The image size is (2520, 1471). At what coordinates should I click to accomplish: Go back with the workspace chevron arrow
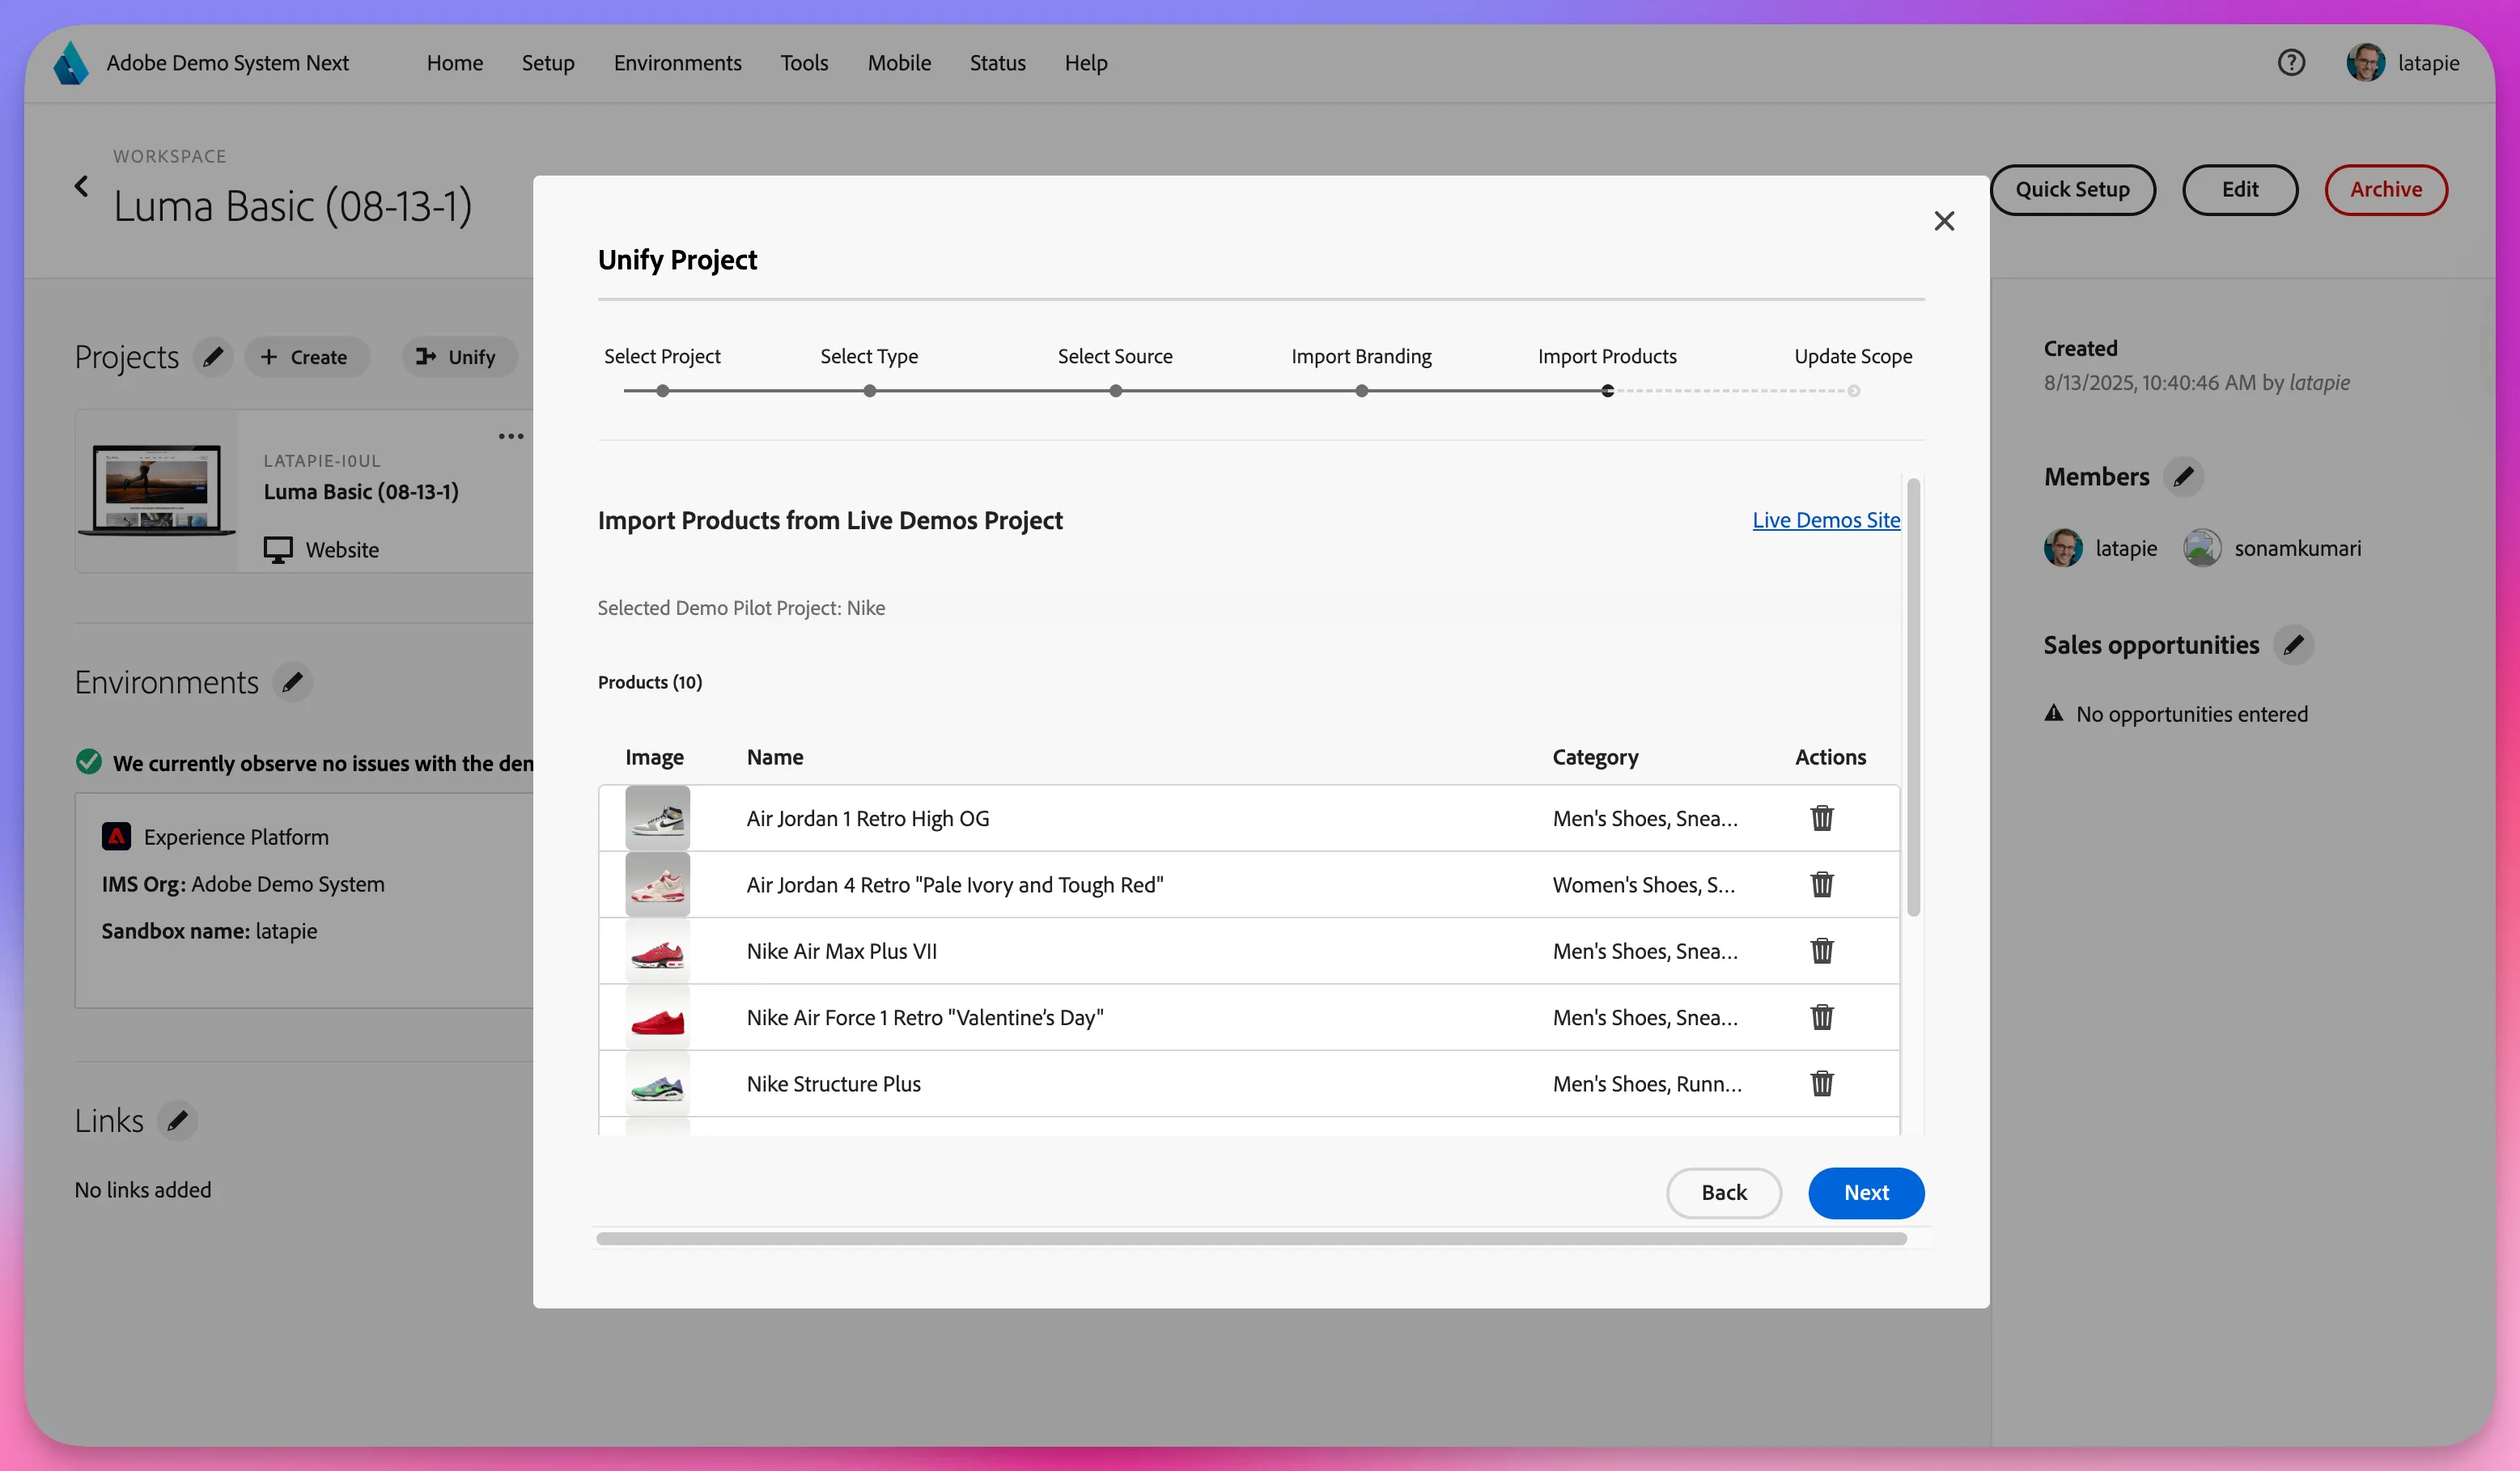pyautogui.click(x=81, y=186)
